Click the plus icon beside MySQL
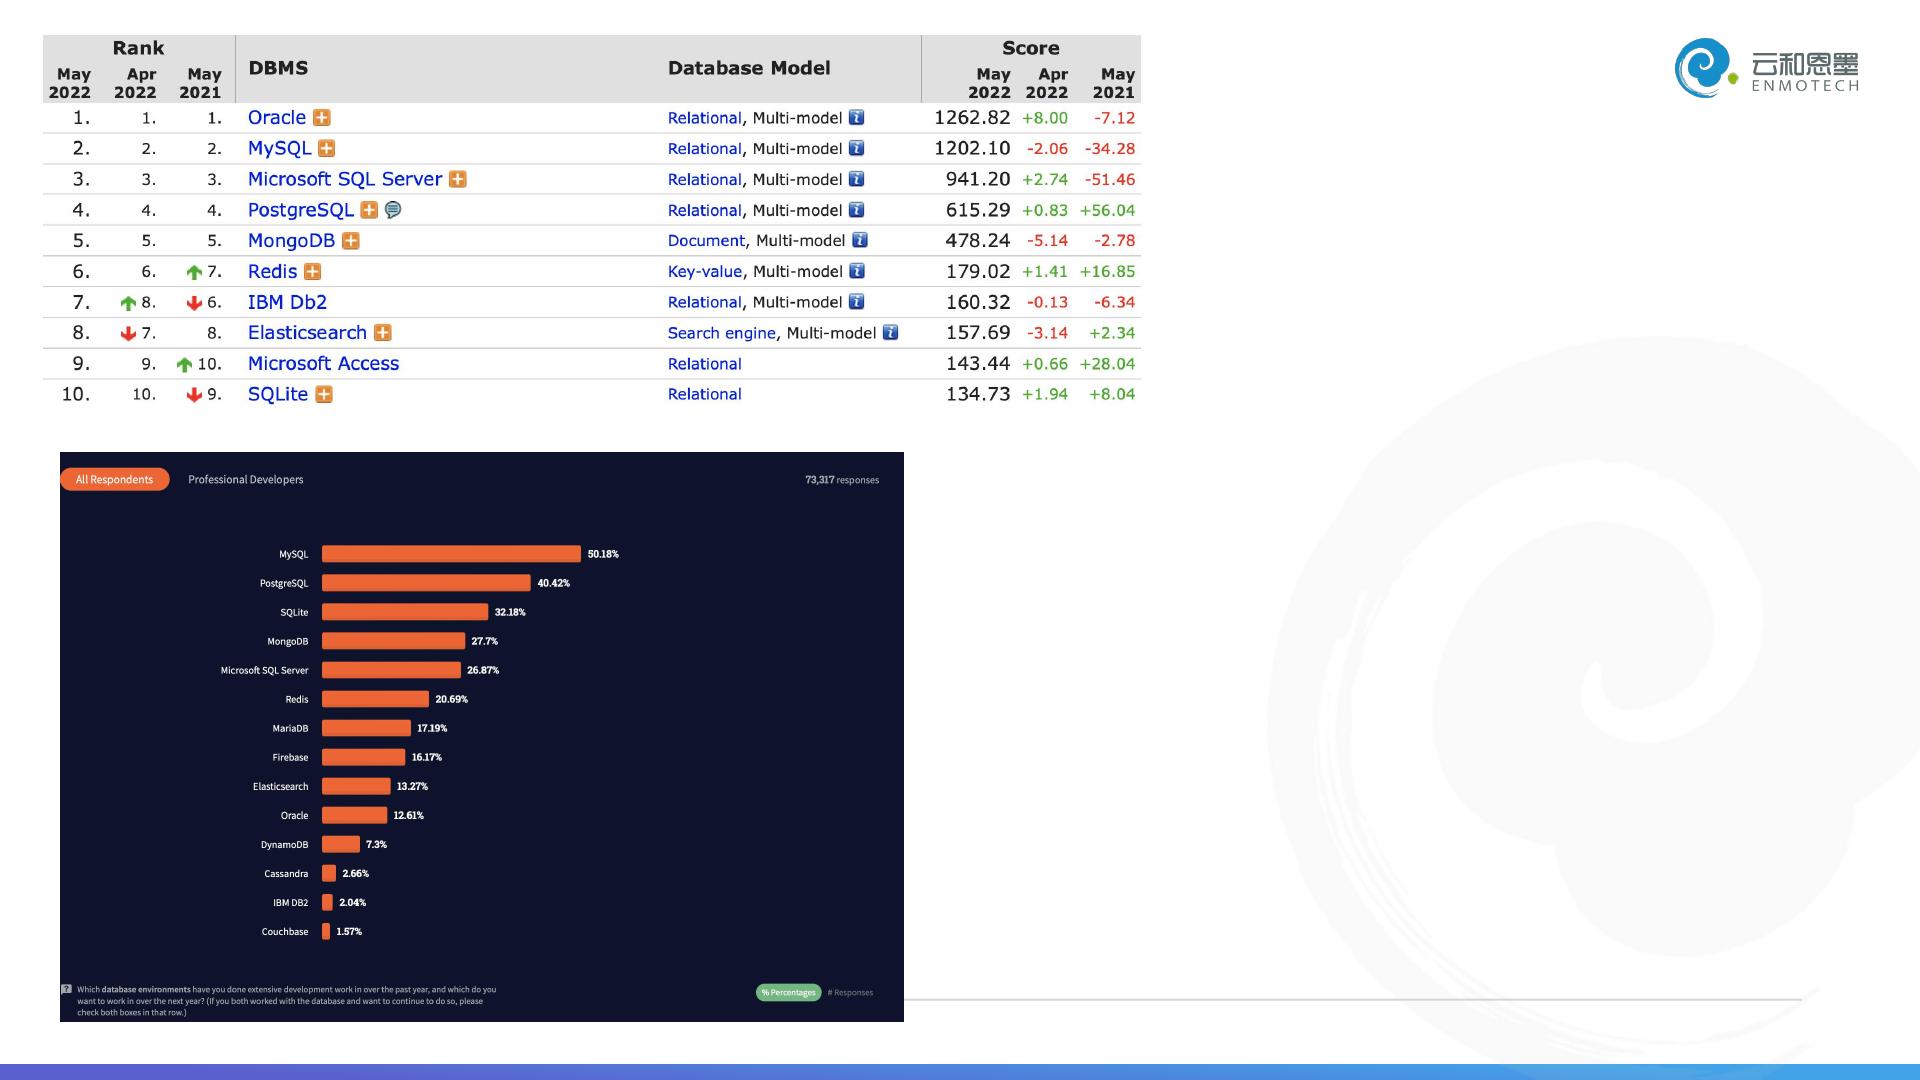1920x1080 pixels. pos(326,149)
